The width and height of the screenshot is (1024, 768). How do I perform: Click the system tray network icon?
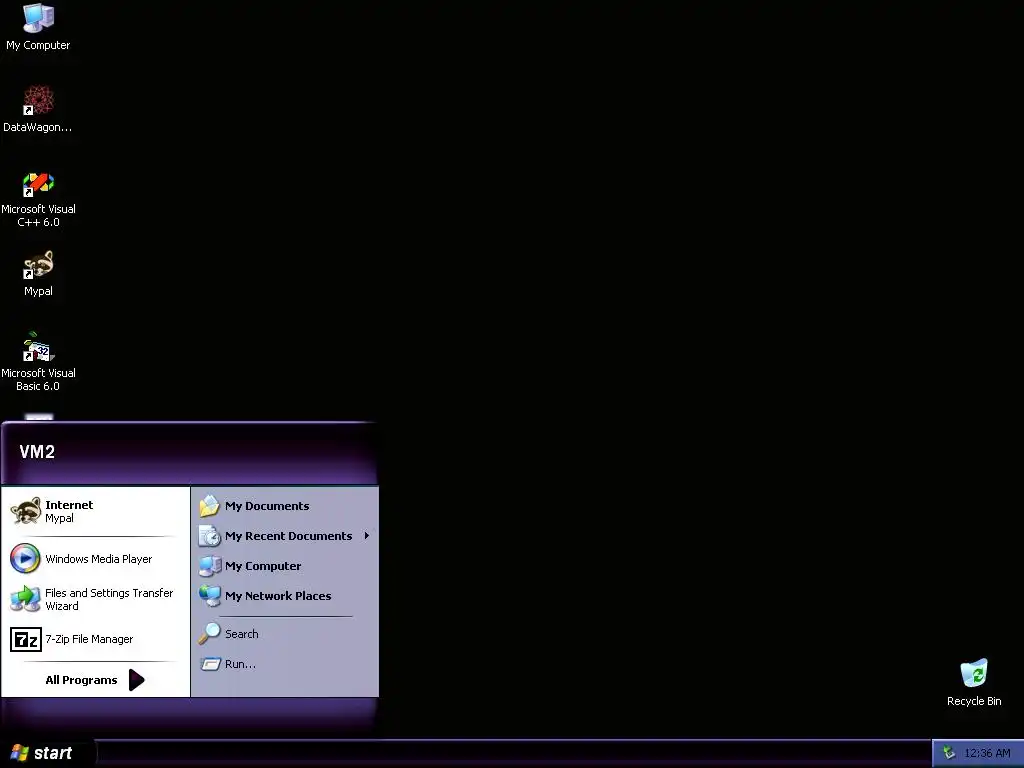pyautogui.click(x=949, y=753)
